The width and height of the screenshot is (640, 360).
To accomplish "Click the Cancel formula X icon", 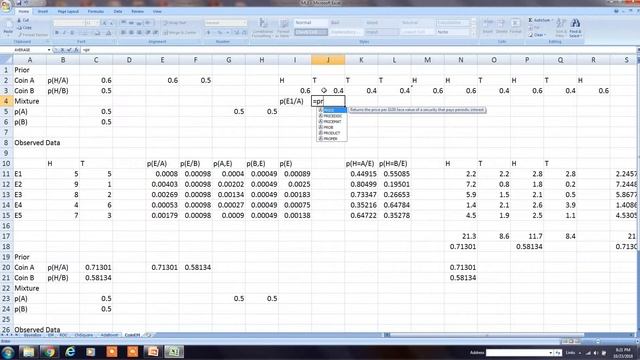I will 62,50.
